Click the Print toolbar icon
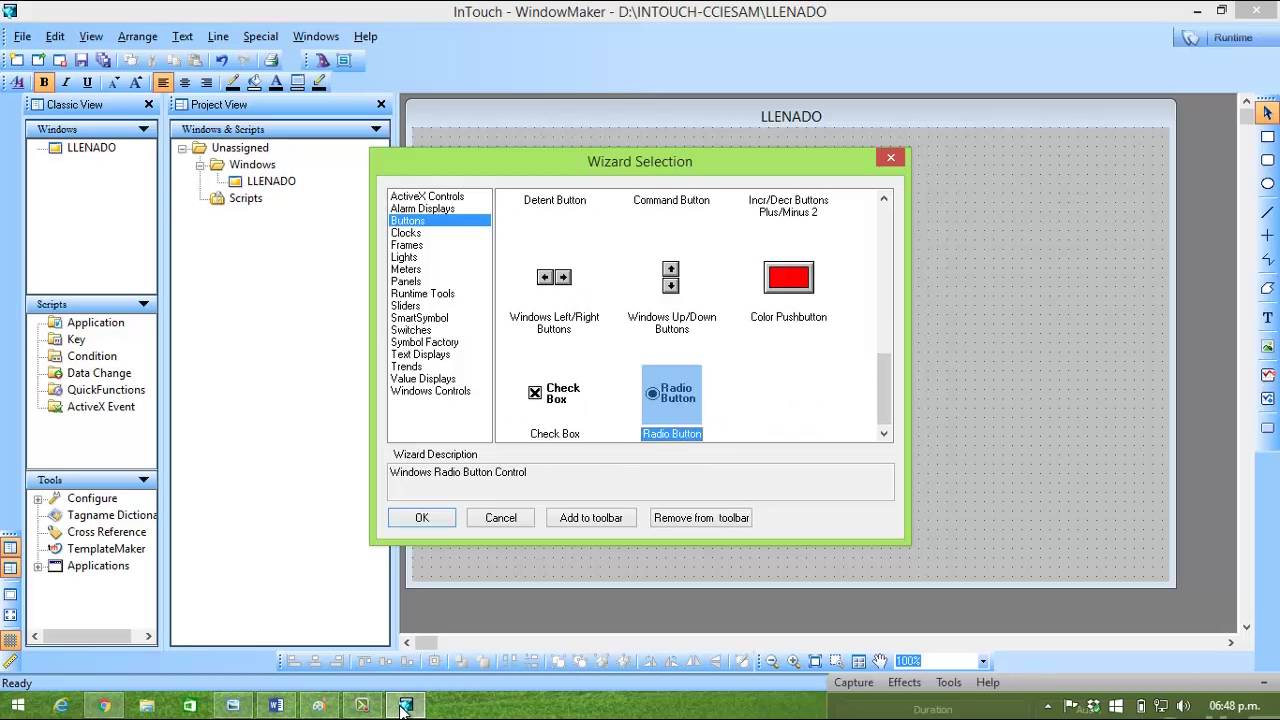1280x720 pixels. (x=271, y=60)
